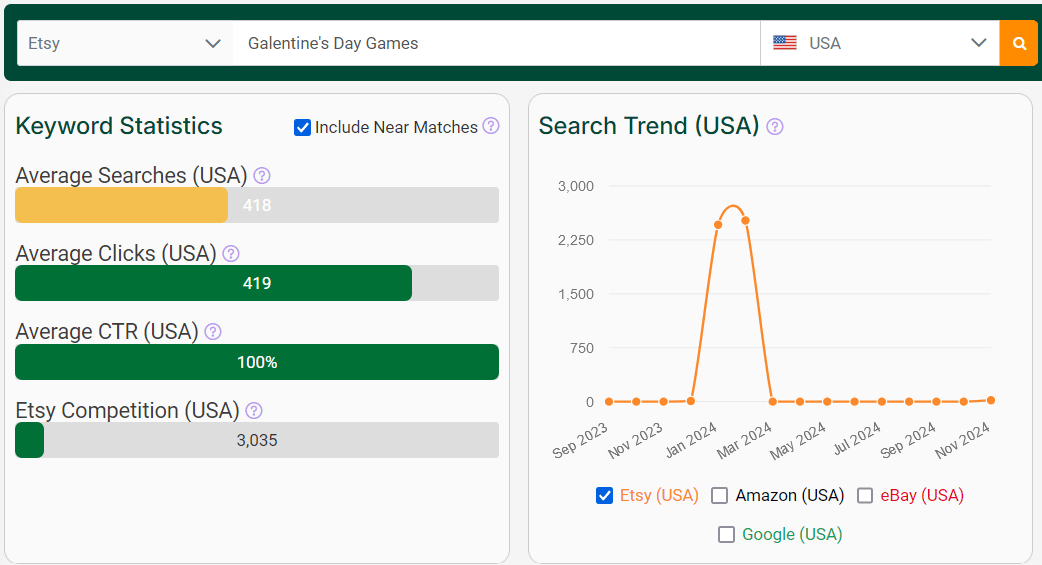
Task: Click the Nov 2023 x-axis label
Action: (635, 440)
